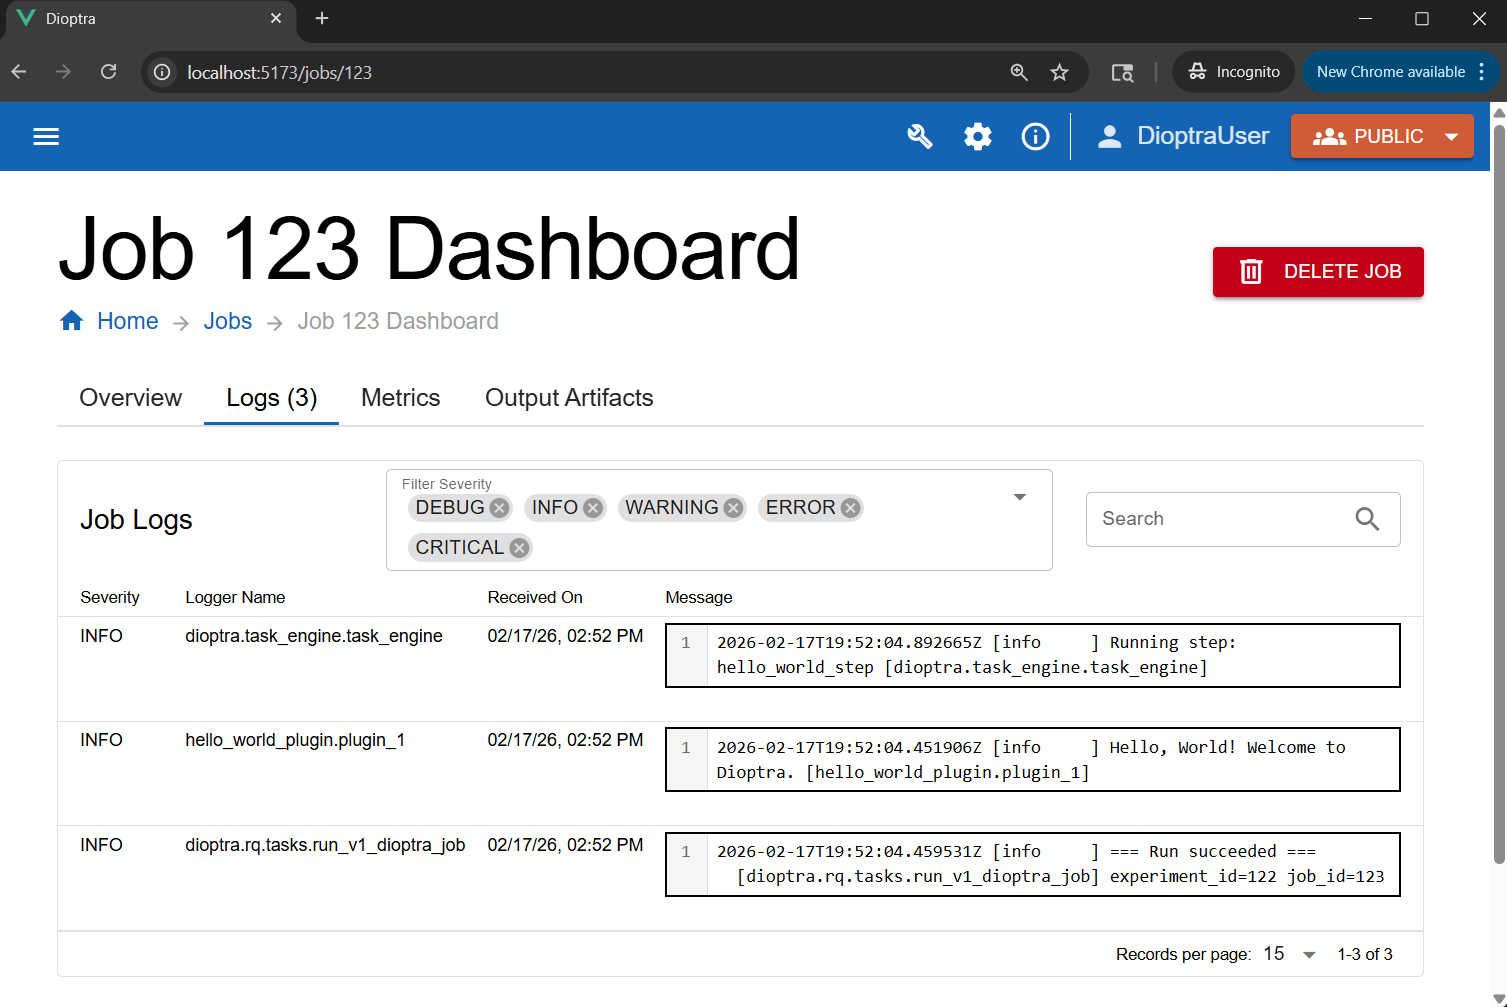Click the group icon on the PUBLIC button
The image size is (1507, 1007).
point(1330,136)
